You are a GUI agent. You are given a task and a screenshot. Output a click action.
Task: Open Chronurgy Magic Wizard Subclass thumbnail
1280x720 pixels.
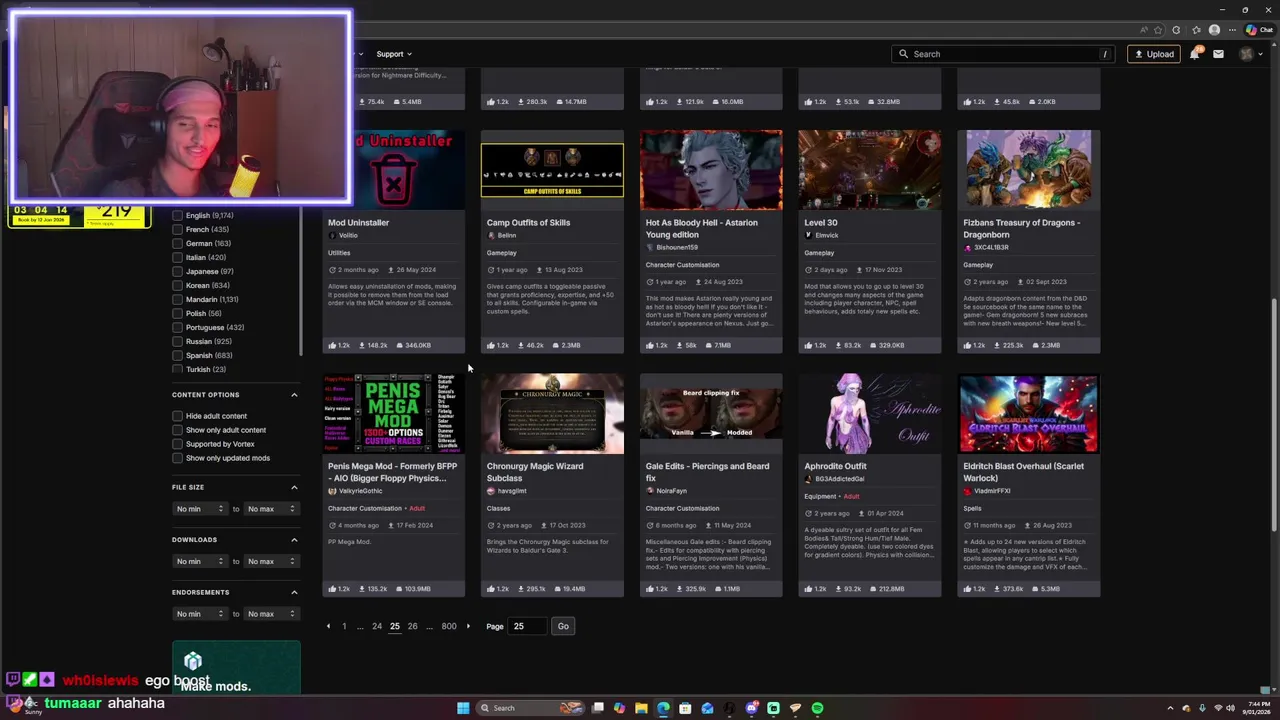552,414
